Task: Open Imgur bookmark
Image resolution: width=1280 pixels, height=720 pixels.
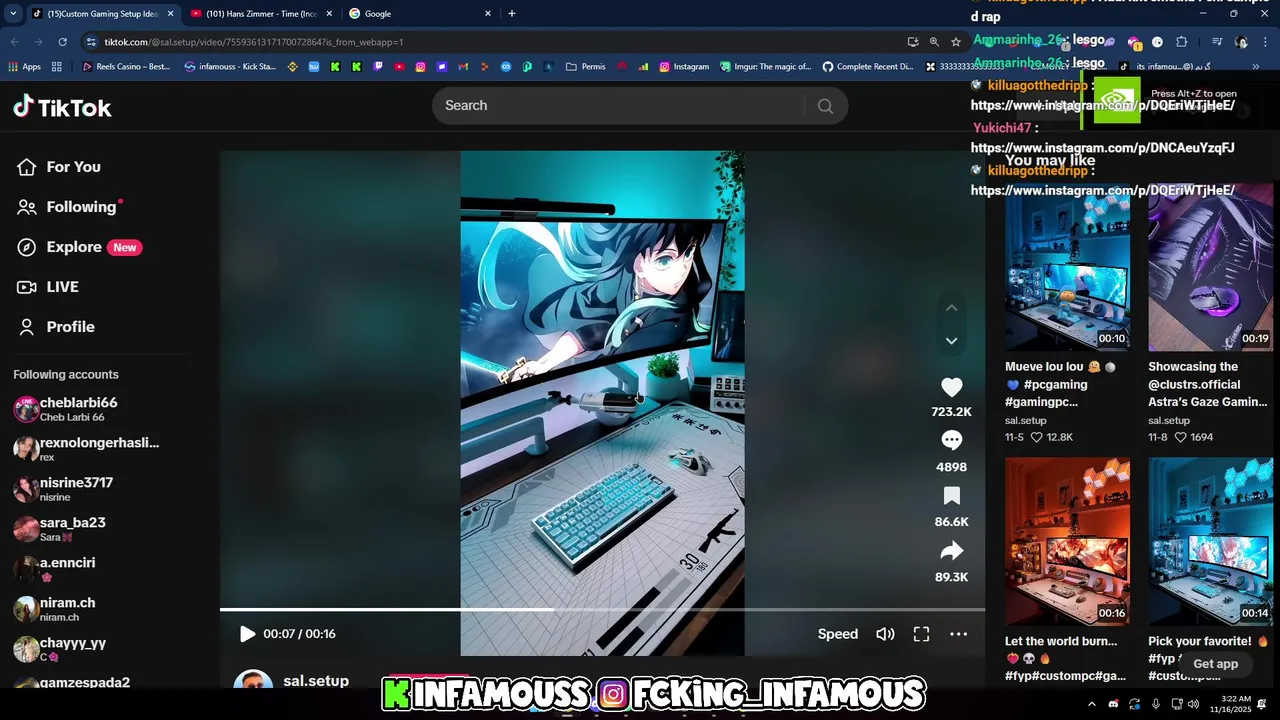Action: (765, 67)
